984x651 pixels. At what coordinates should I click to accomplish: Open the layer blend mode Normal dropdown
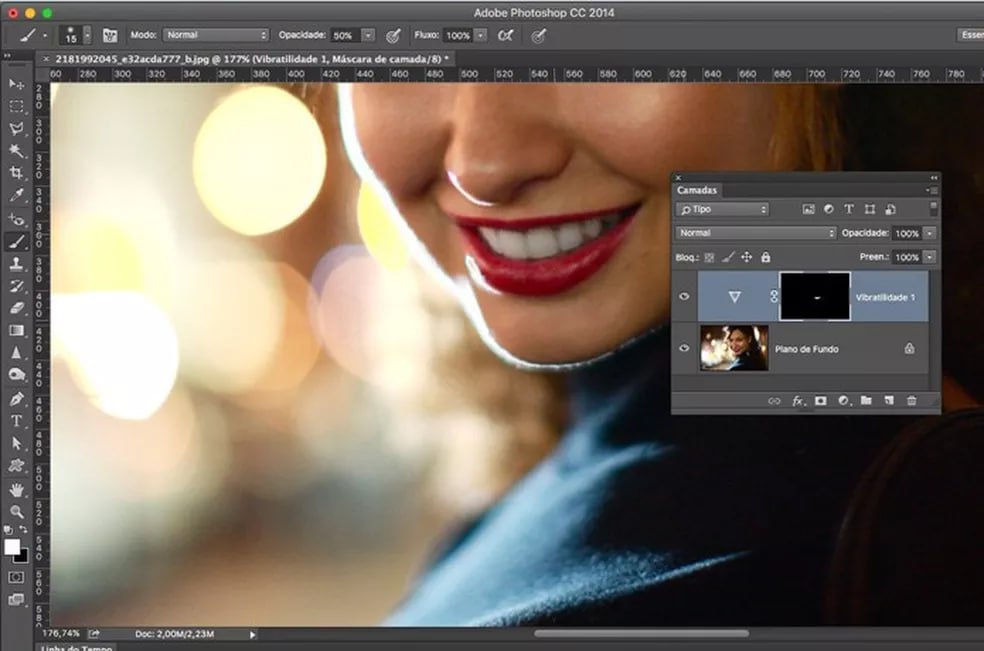pyautogui.click(x=756, y=233)
